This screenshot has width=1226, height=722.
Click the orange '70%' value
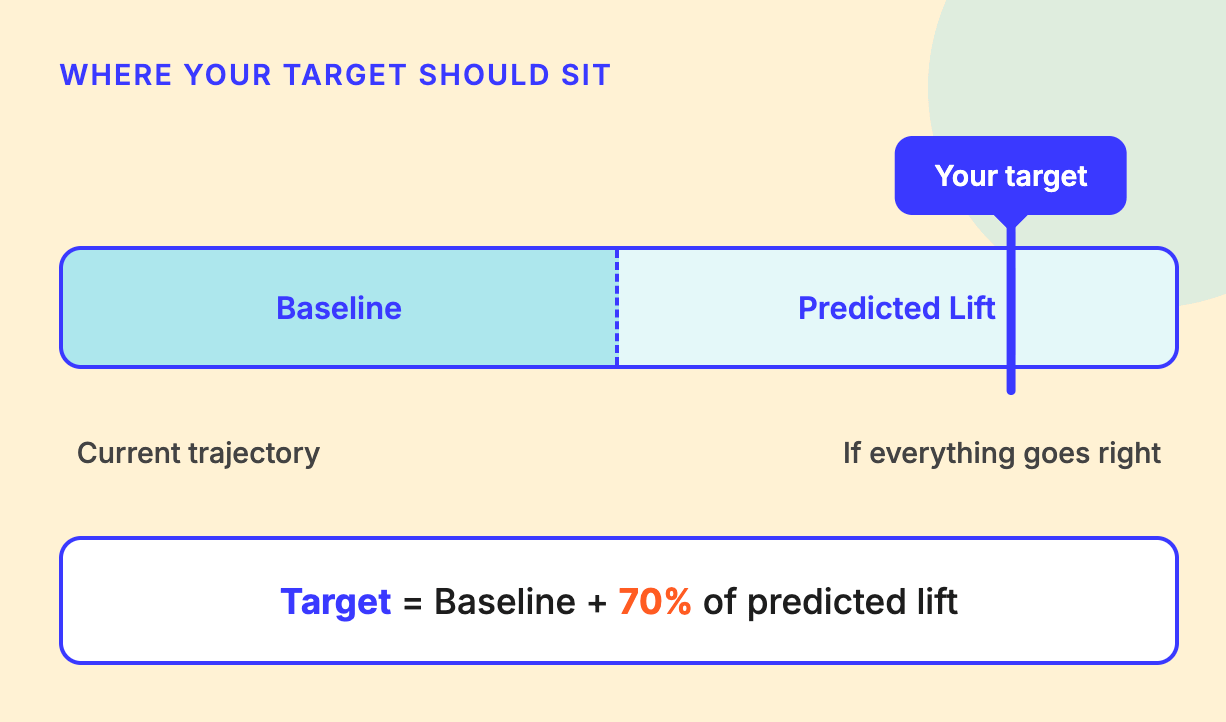tap(655, 602)
